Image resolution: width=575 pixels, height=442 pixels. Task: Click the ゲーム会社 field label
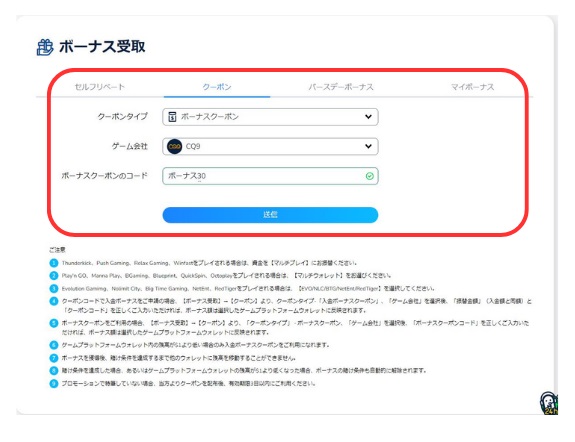[x=130, y=146]
